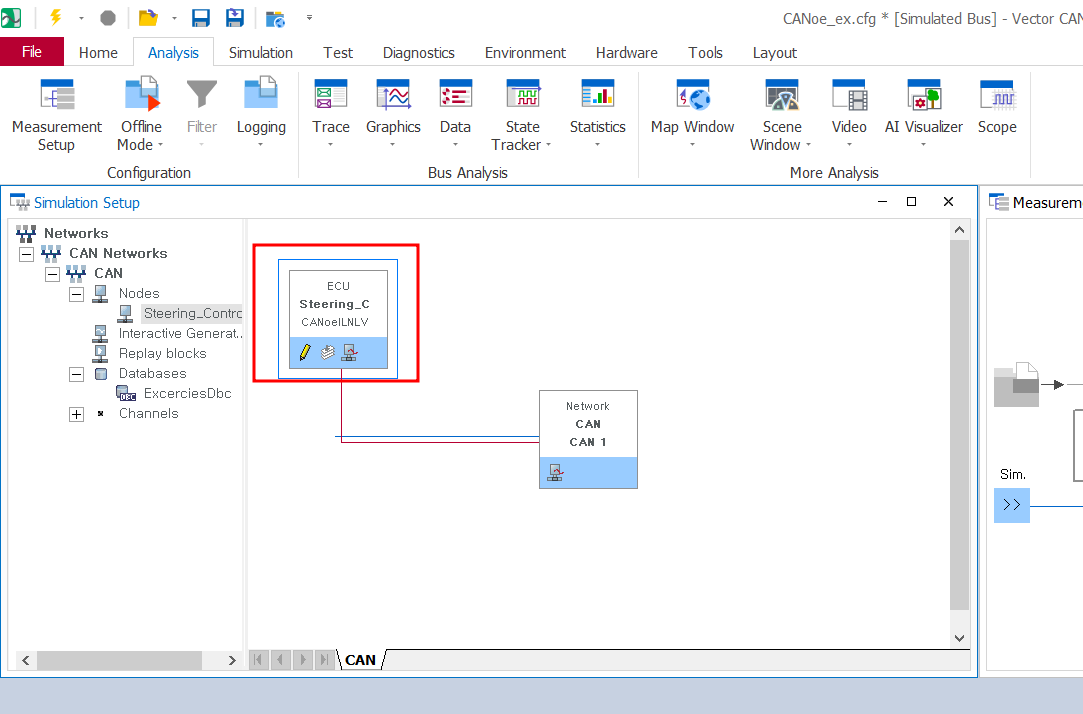
Task: Expand the Channels tree branch
Action: pyautogui.click(x=77, y=414)
